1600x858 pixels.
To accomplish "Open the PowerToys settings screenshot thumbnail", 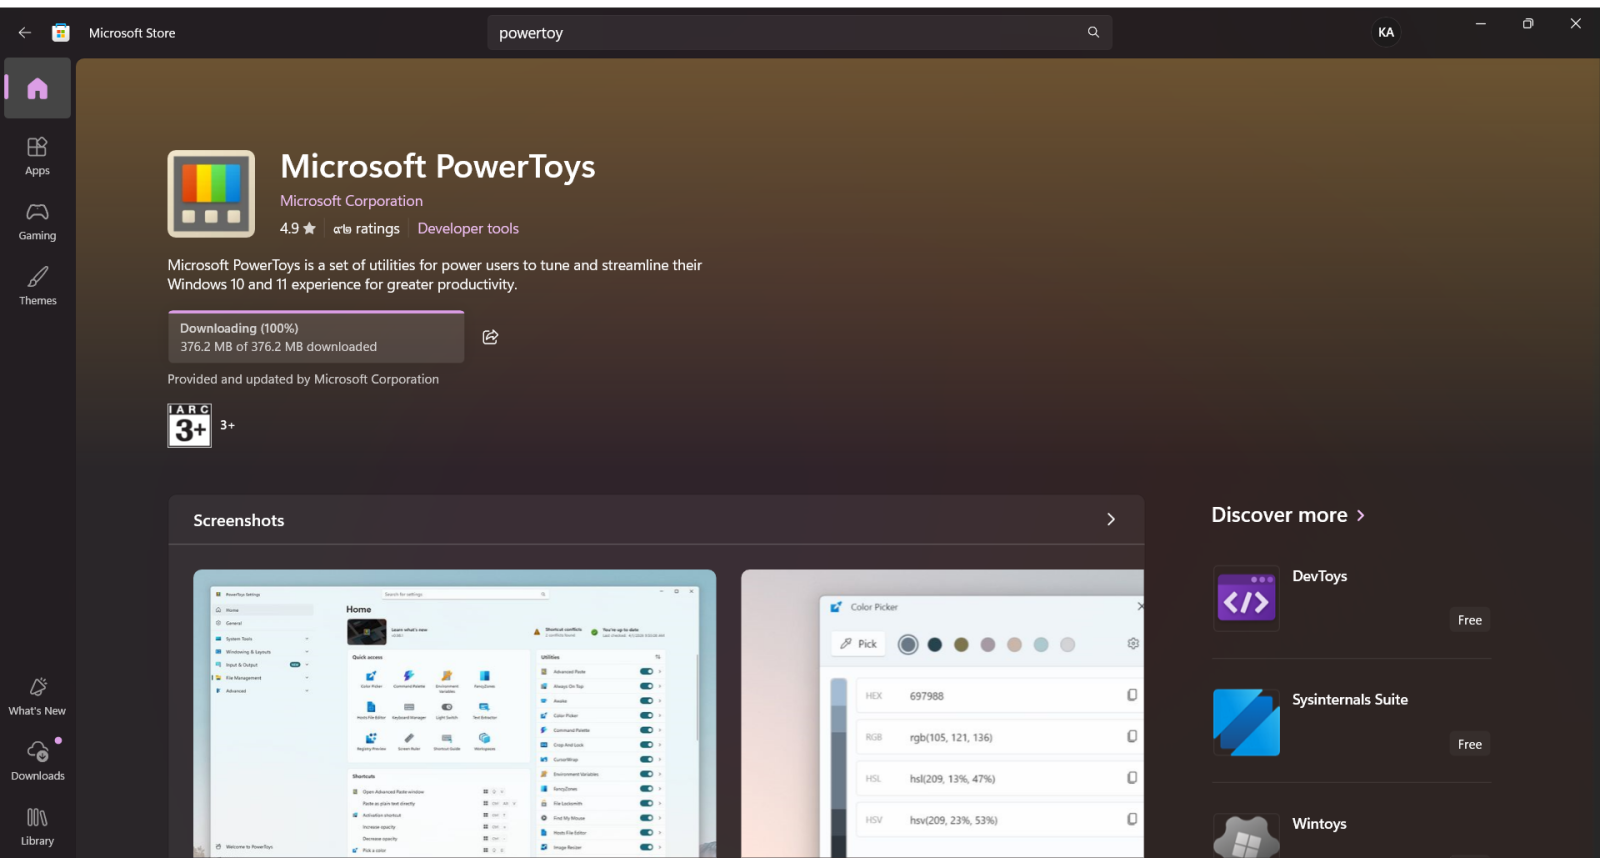I will (x=454, y=713).
